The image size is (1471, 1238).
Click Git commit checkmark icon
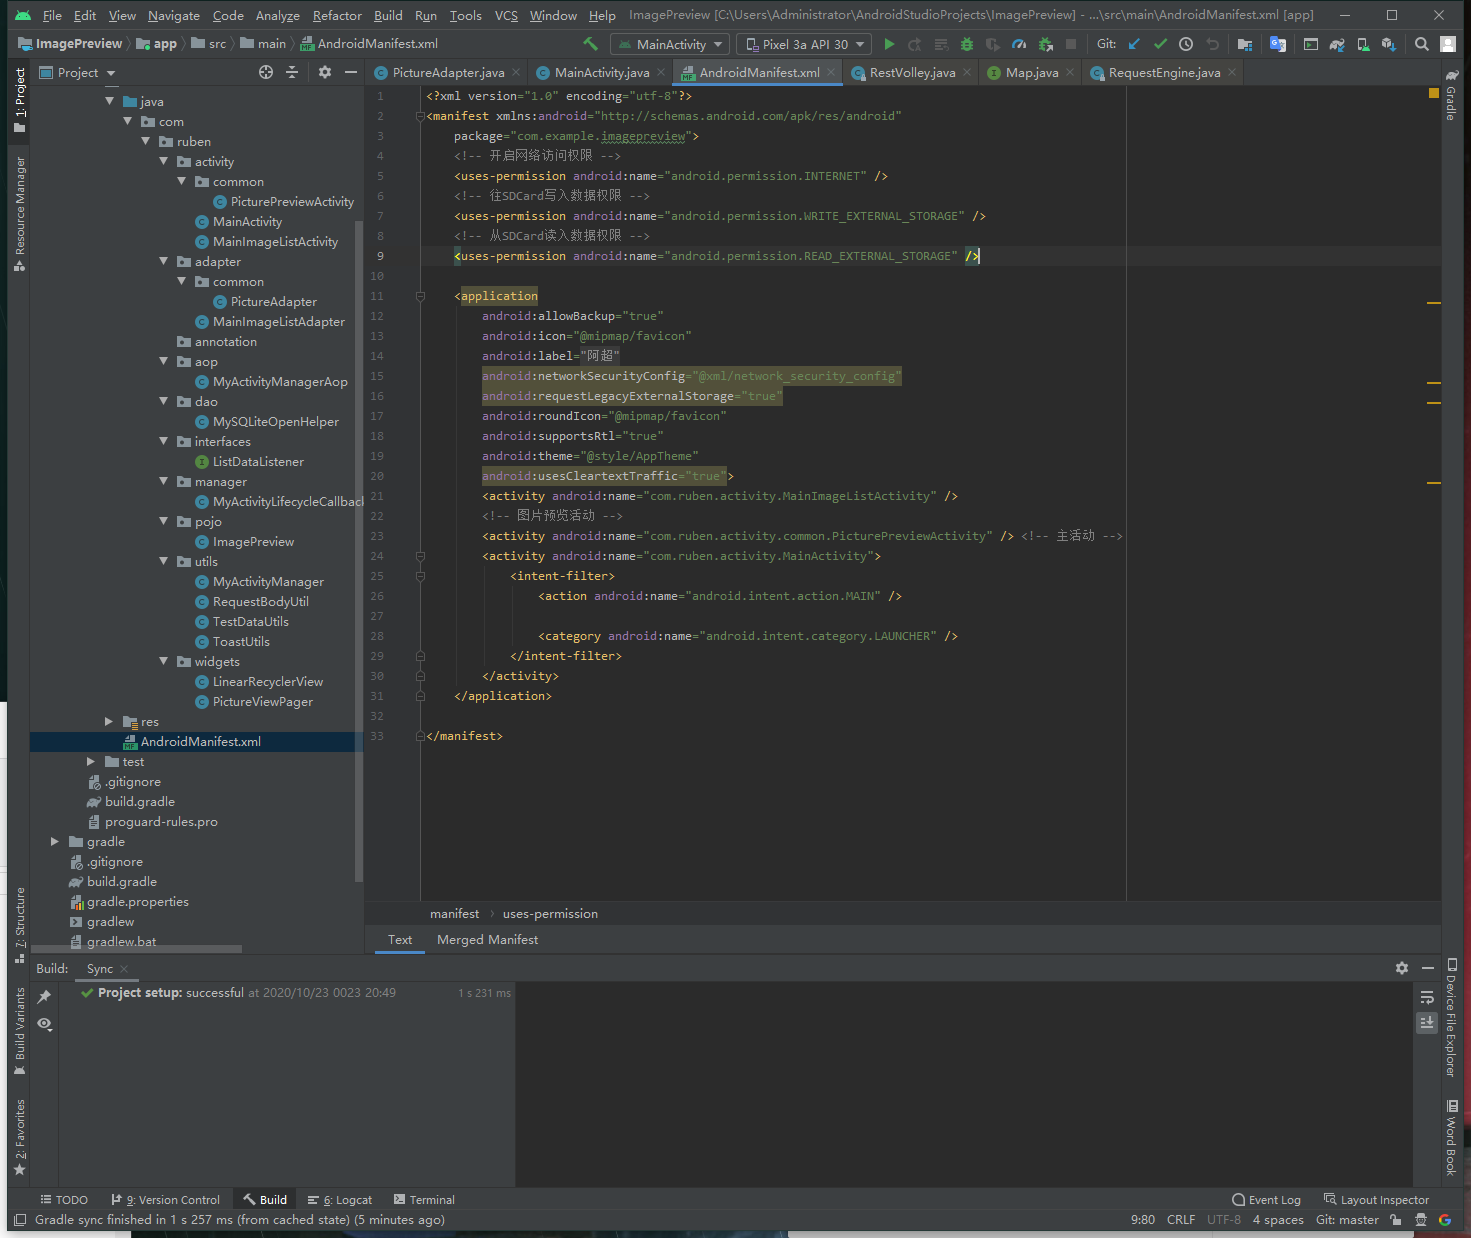coord(1160,44)
